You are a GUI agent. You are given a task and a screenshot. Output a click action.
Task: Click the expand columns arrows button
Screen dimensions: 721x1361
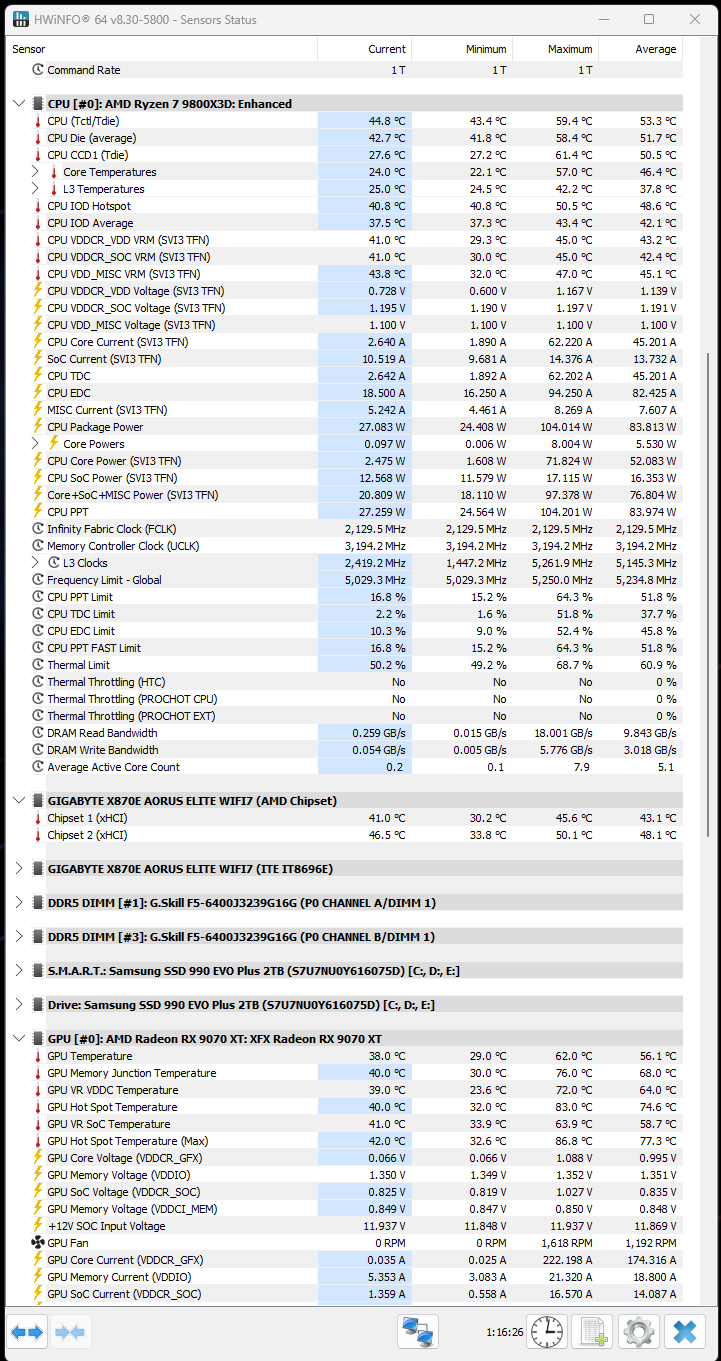[x=27, y=1332]
